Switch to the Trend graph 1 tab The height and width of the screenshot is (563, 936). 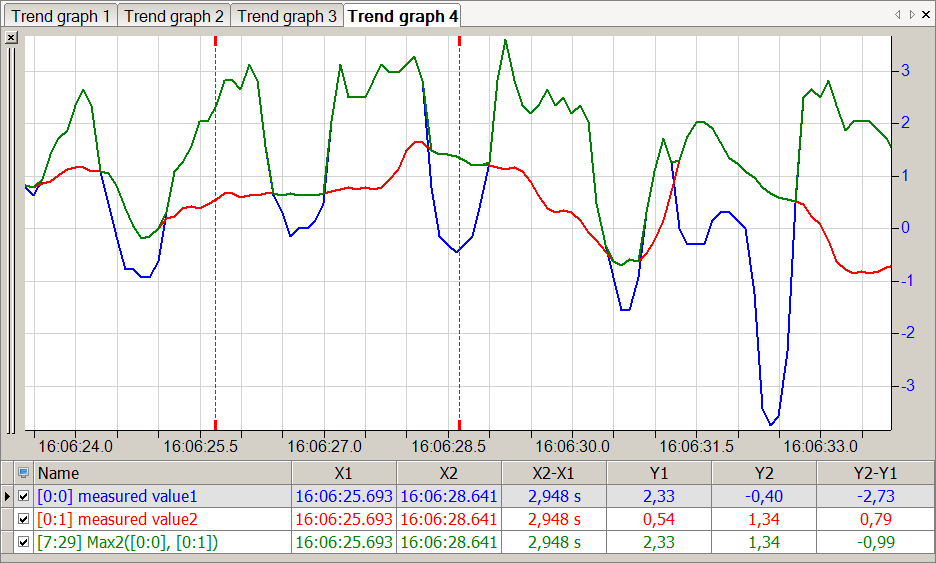click(60, 16)
